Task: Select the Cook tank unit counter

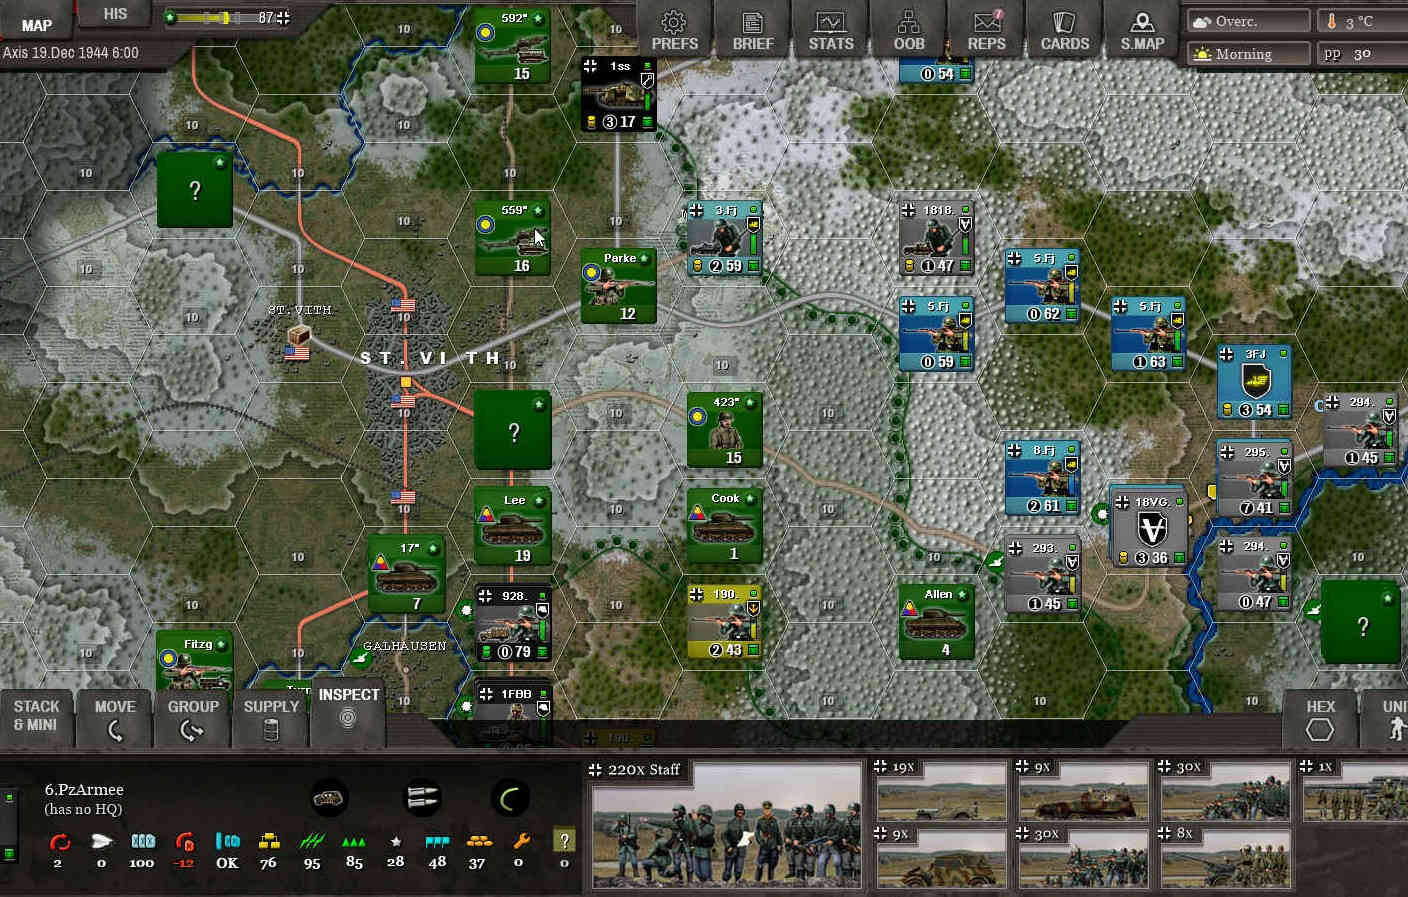Action: tap(725, 525)
